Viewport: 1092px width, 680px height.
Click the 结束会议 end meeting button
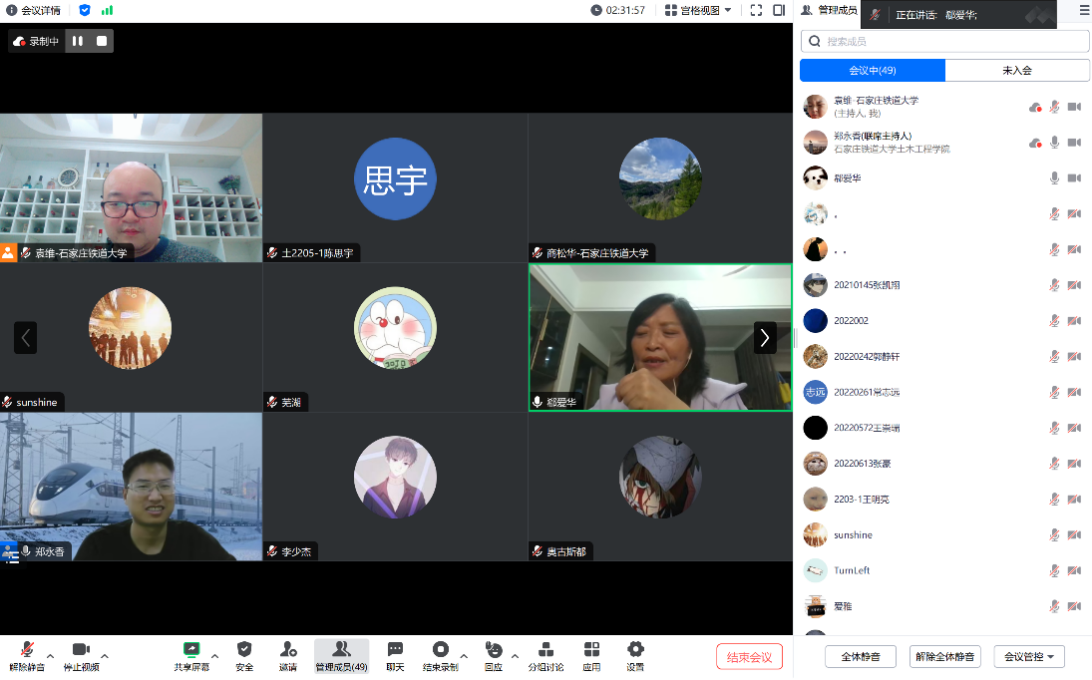point(749,657)
